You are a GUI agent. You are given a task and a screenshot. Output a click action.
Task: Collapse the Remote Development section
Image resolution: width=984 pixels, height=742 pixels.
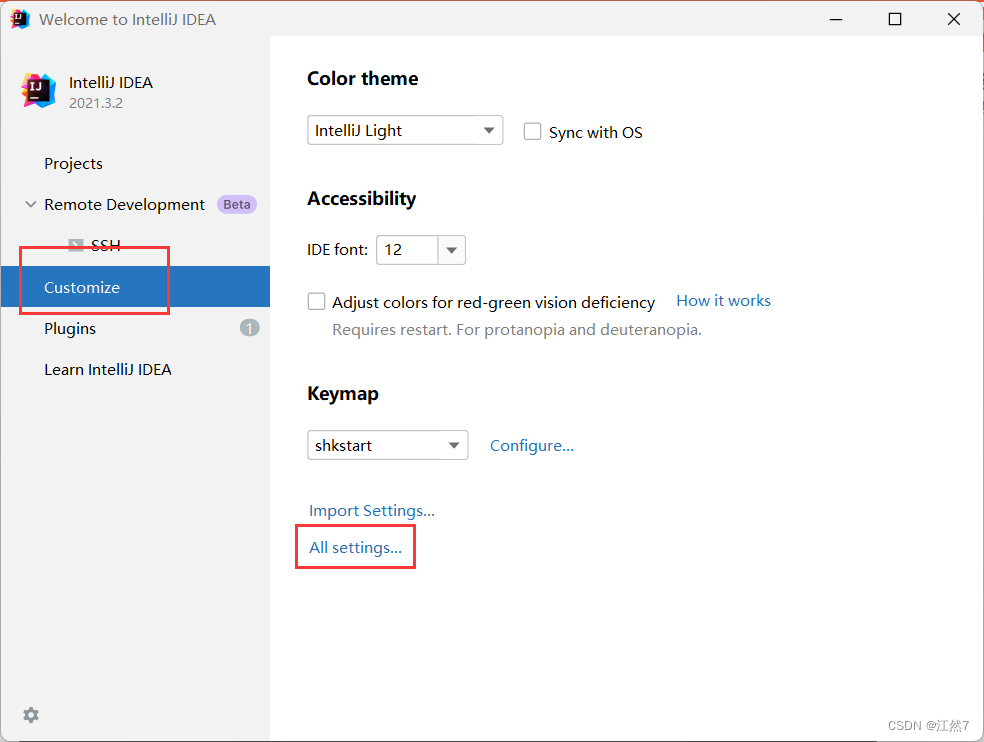(x=30, y=204)
